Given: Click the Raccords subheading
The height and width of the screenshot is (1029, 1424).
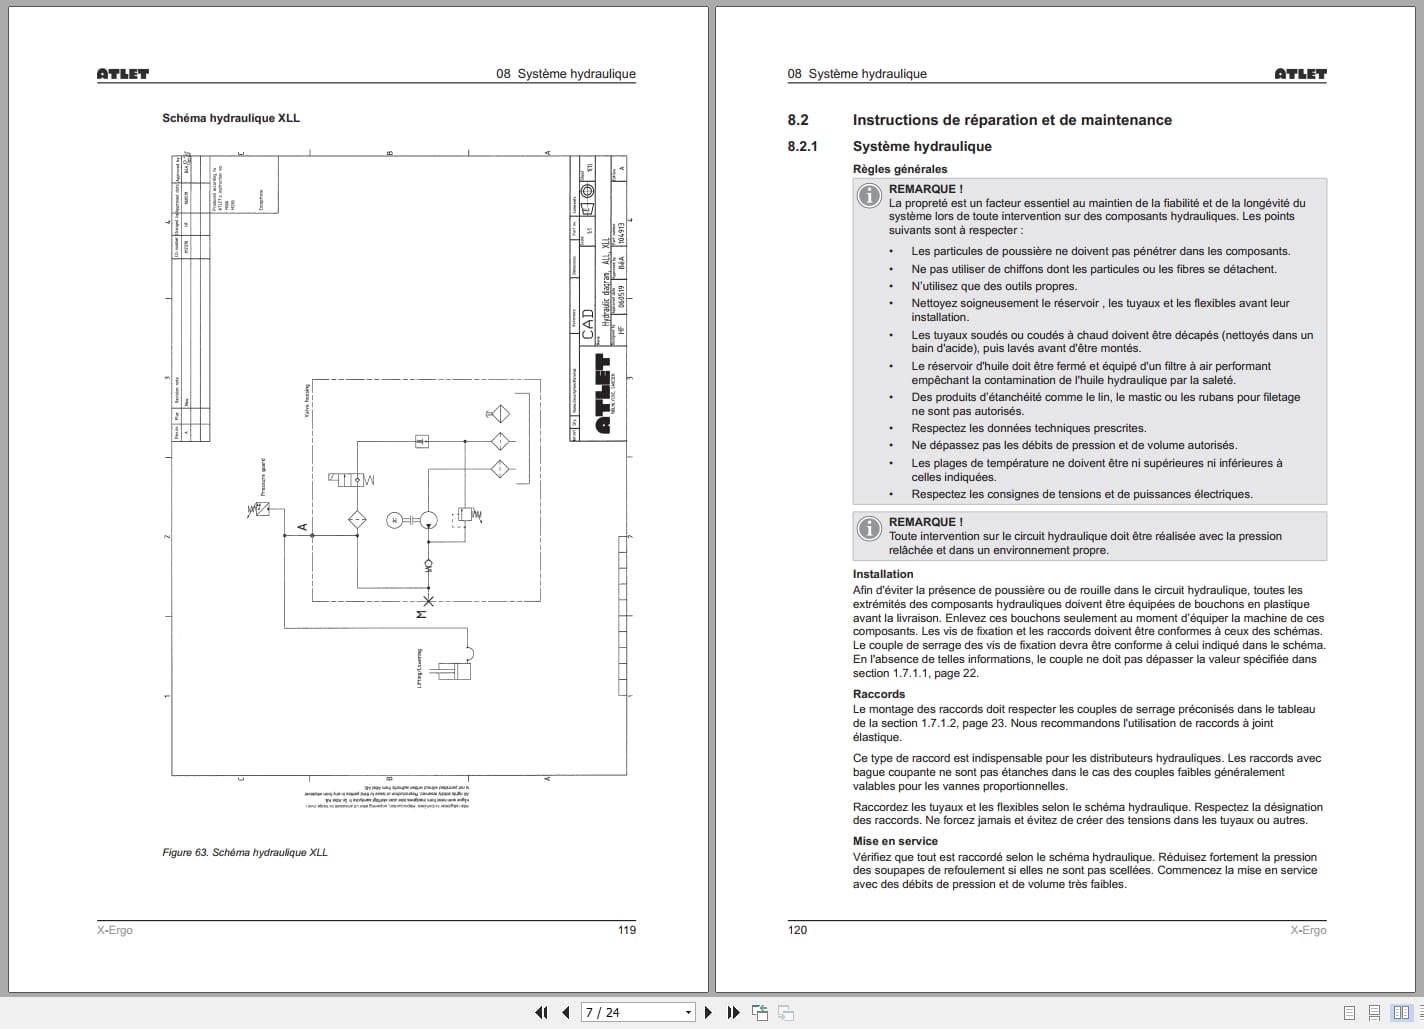Looking at the screenshot, I should click(879, 694).
